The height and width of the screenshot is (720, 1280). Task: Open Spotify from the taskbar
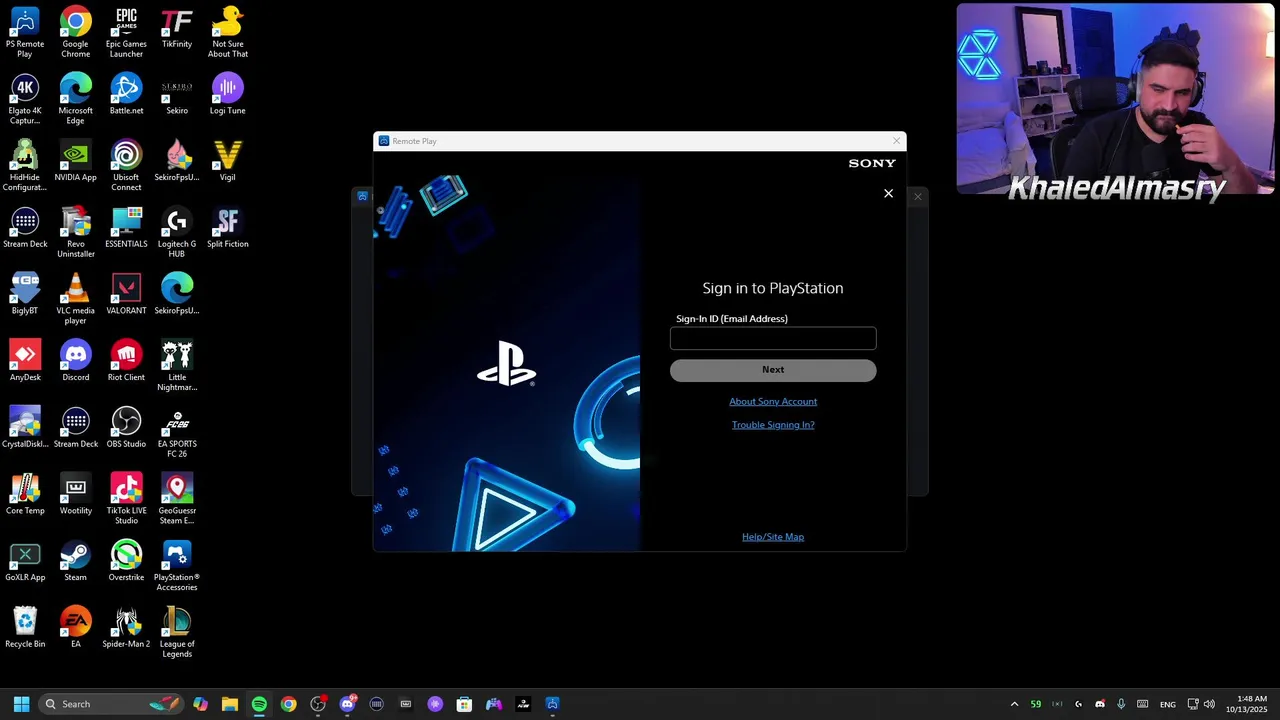259,704
